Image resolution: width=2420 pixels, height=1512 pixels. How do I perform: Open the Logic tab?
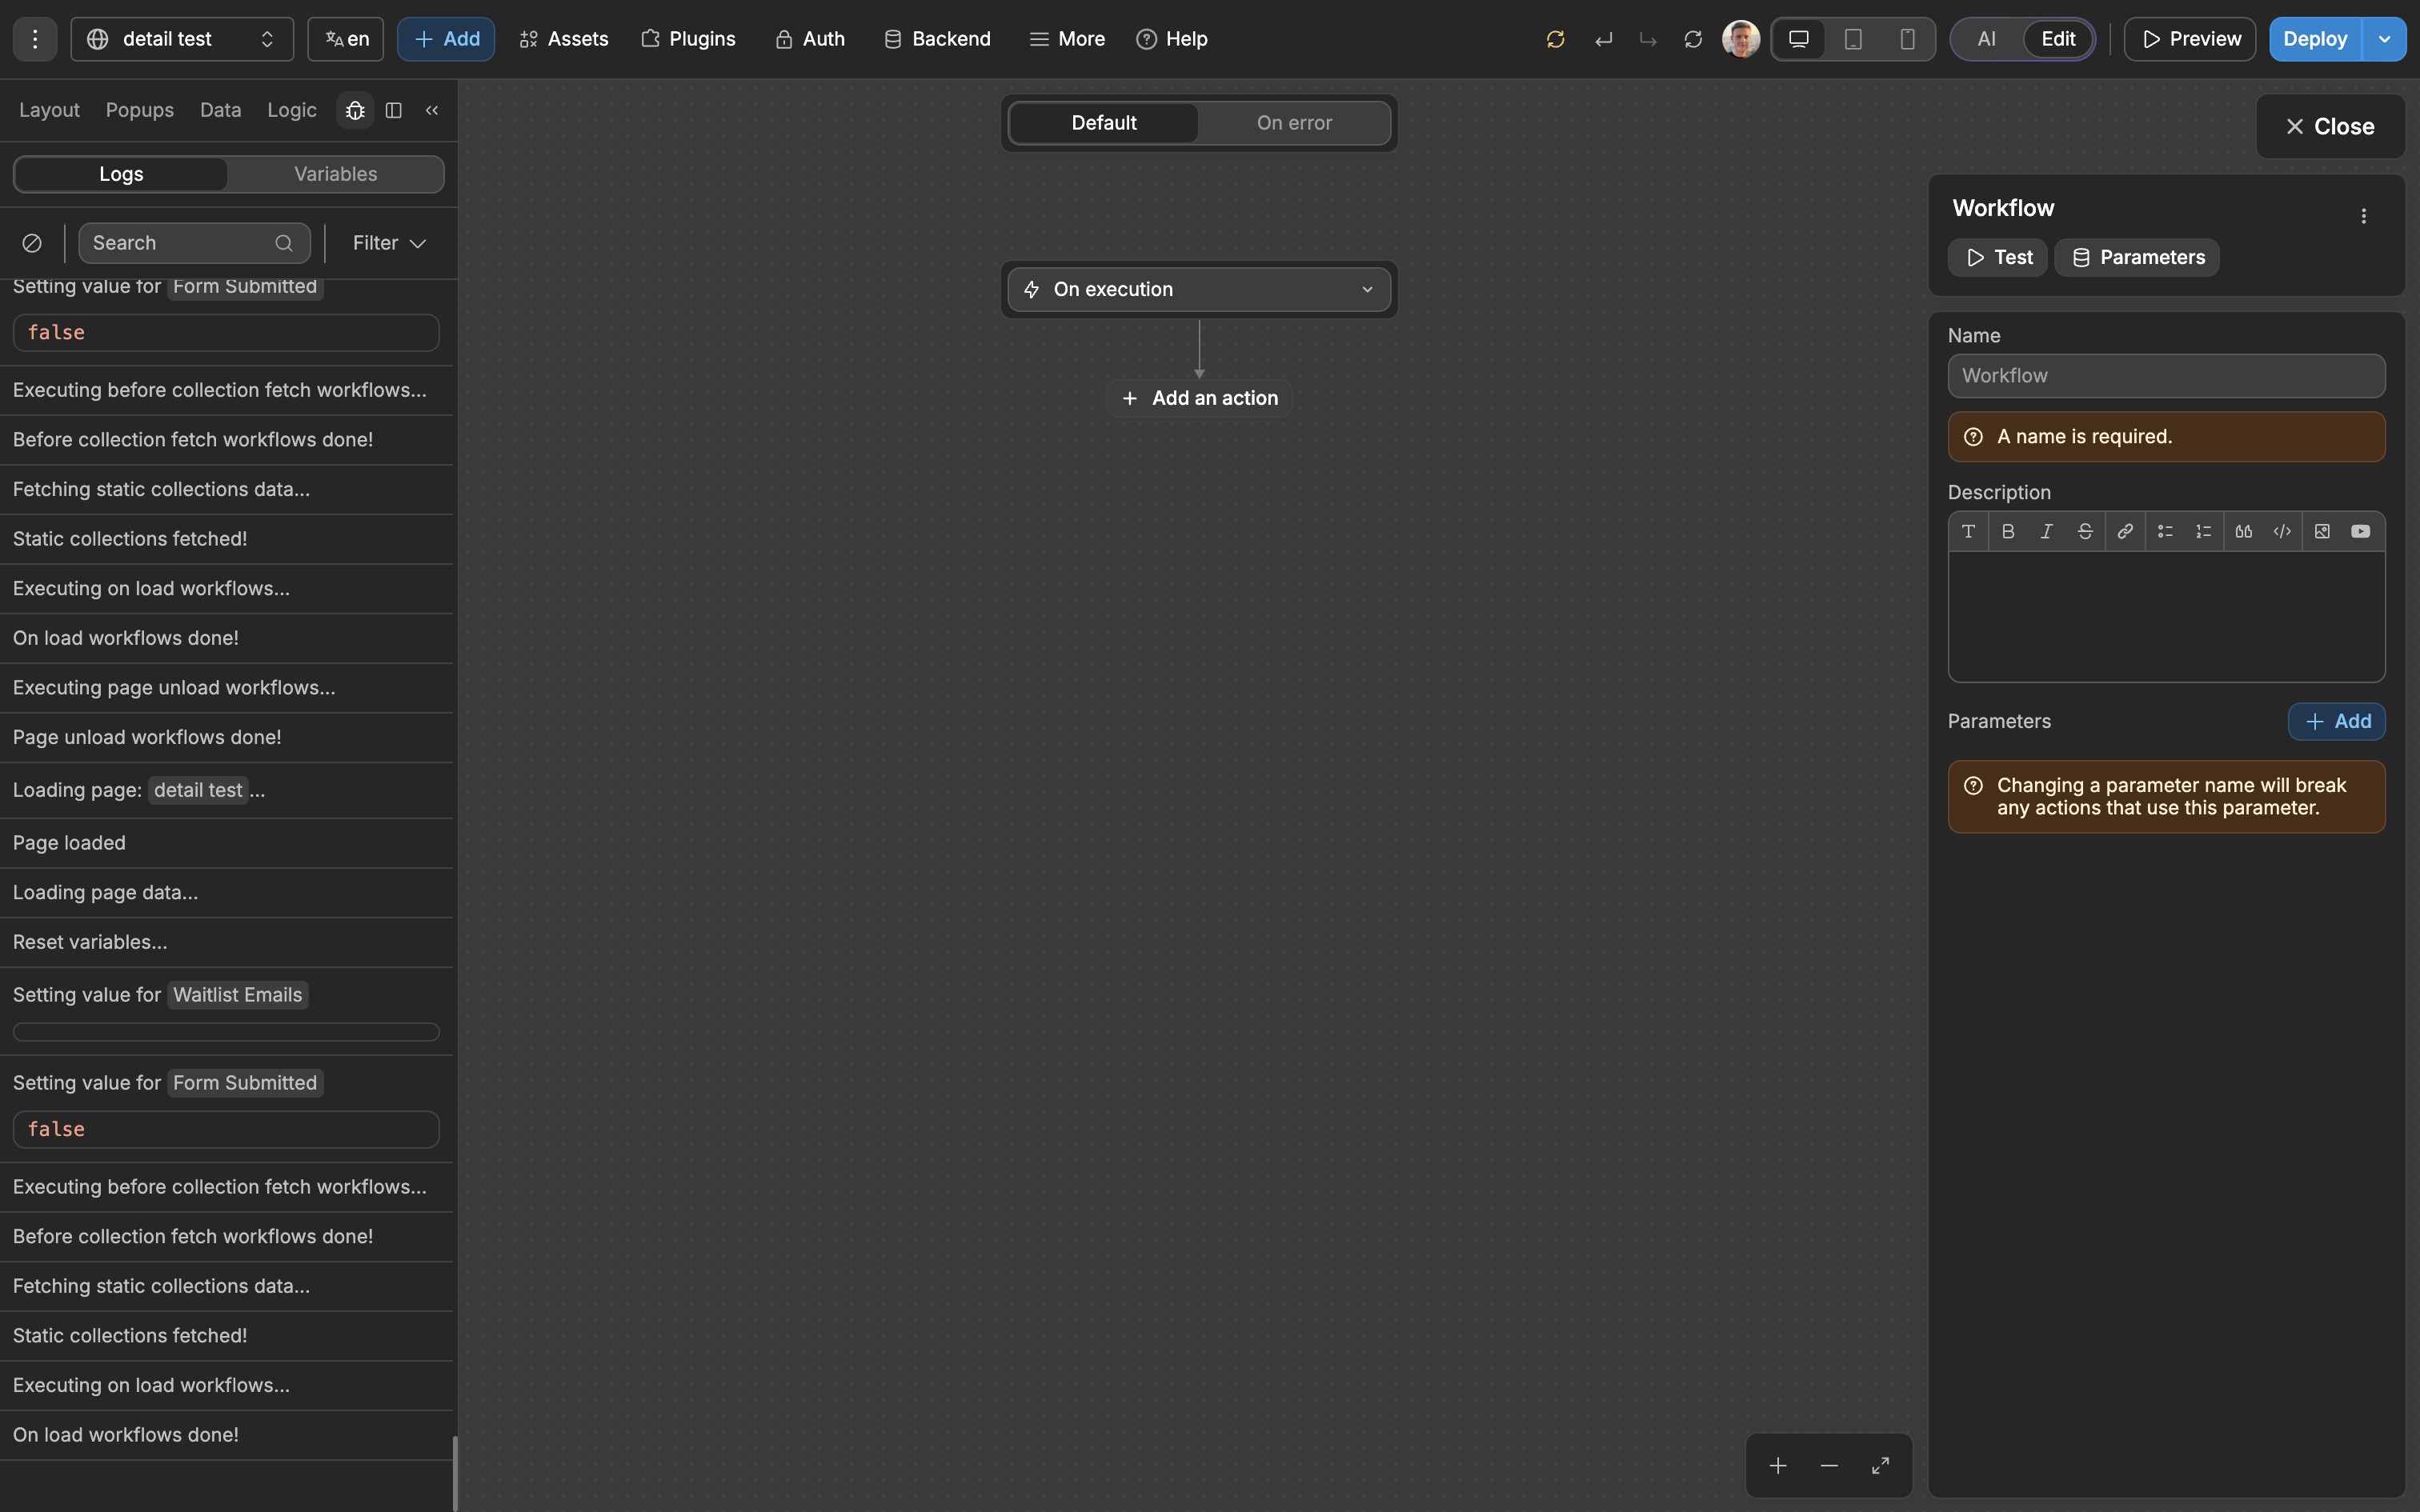tap(291, 110)
